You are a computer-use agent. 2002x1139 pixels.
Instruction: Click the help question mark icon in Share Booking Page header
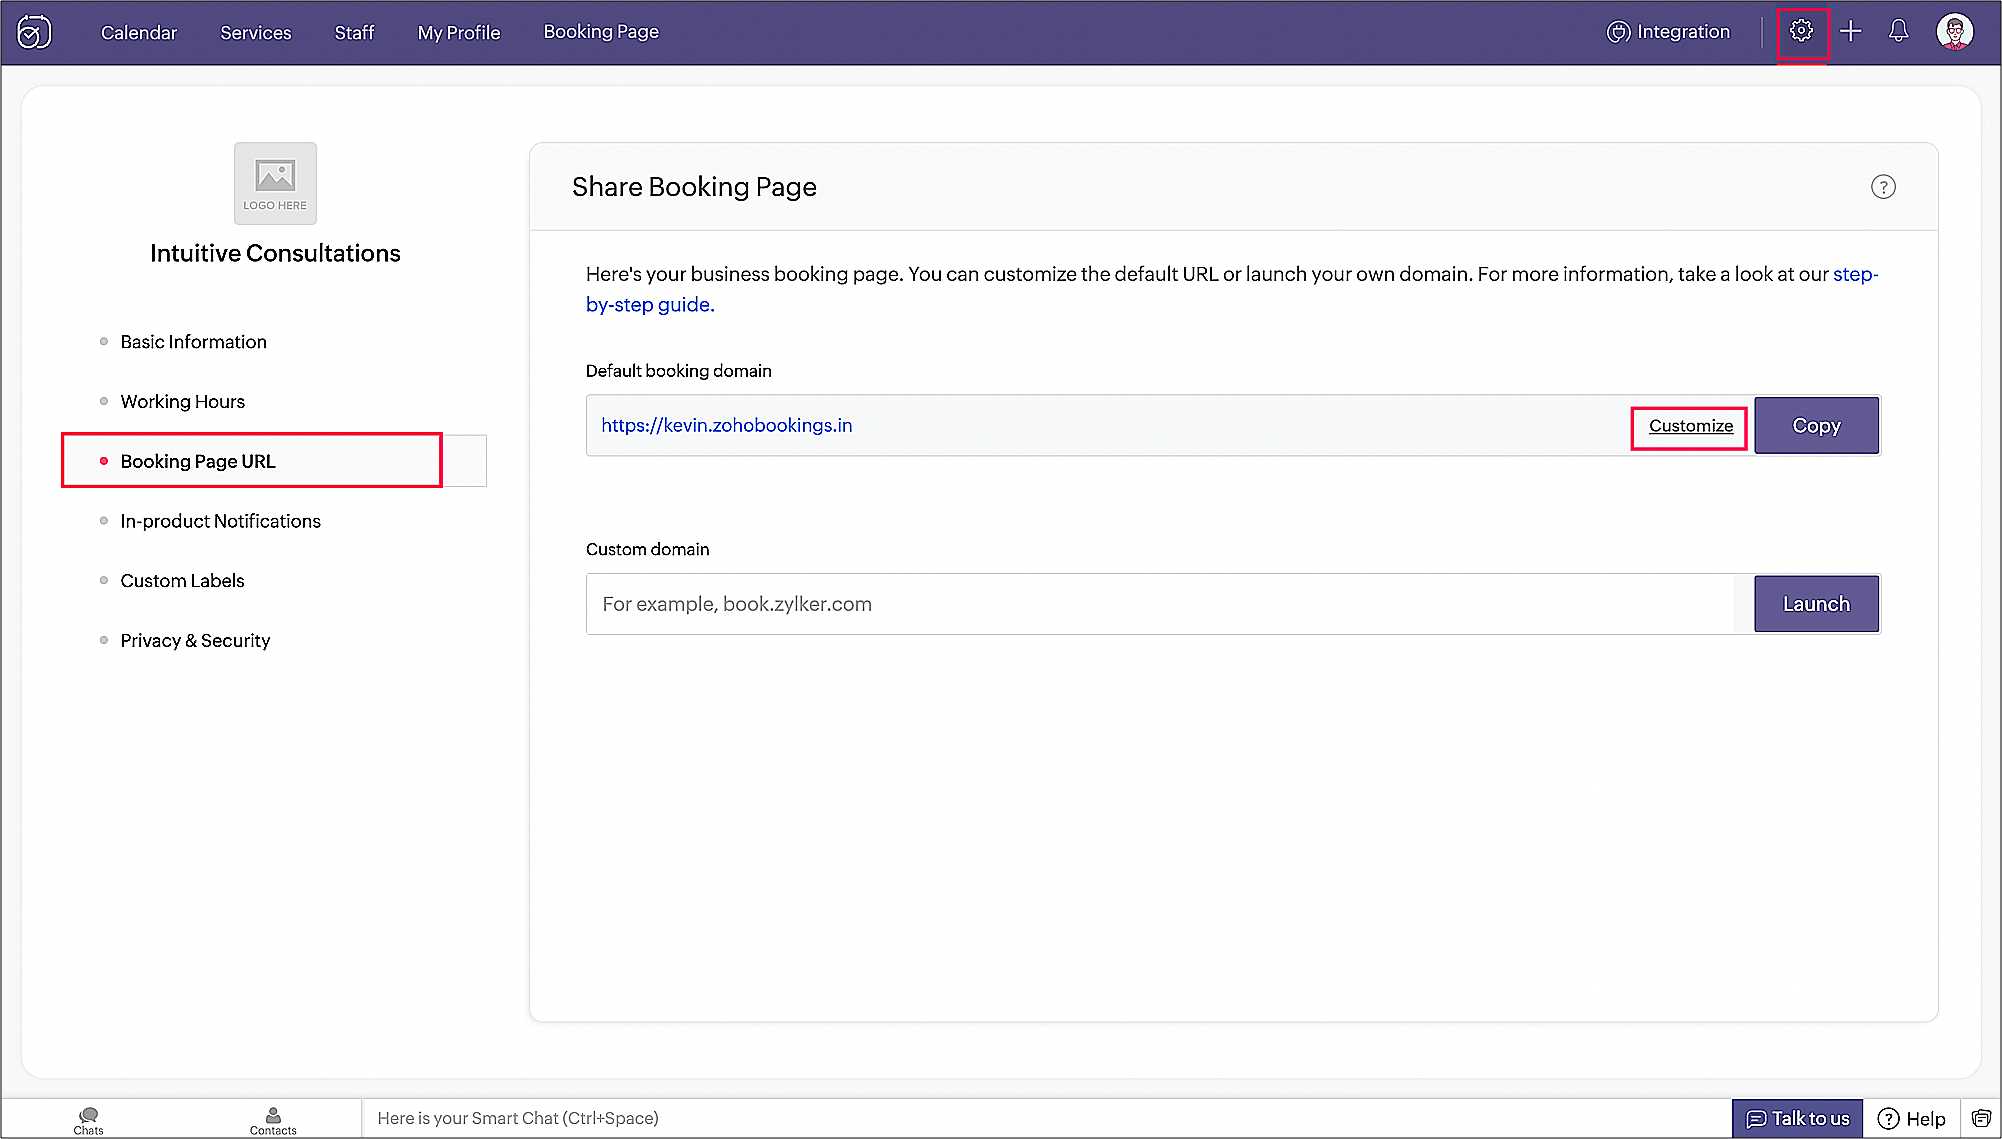pos(1883,187)
